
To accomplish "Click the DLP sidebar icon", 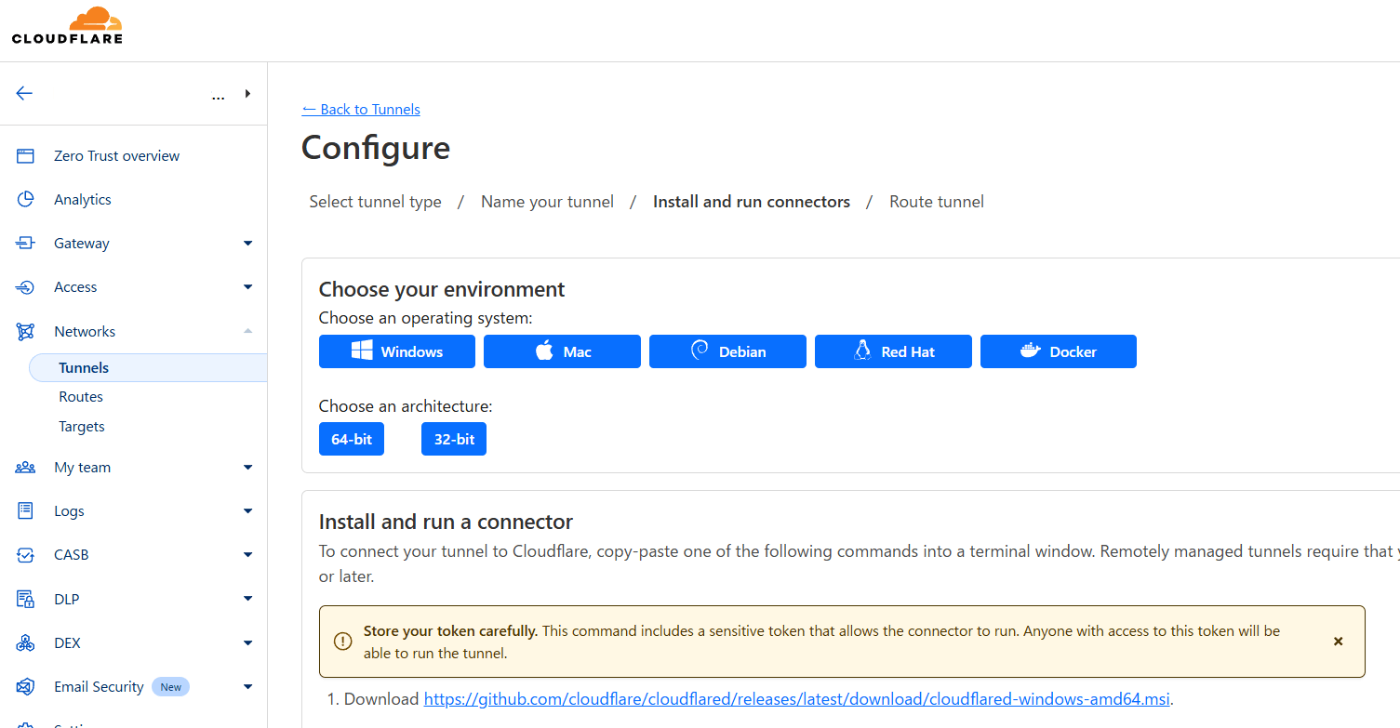I will pos(26,599).
